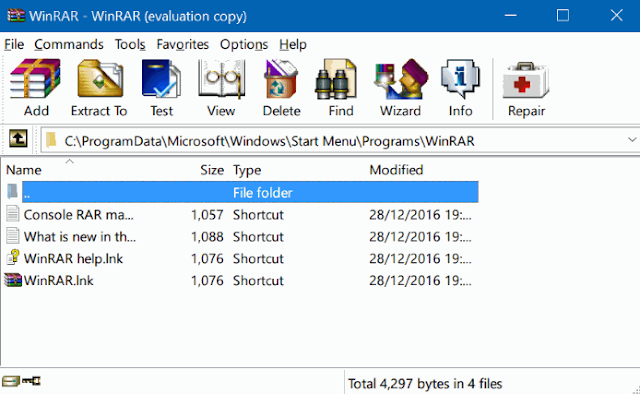Click 'Total 4,297 bytes in 4 files' status
This screenshot has height=394, width=640.
click(x=425, y=384)
